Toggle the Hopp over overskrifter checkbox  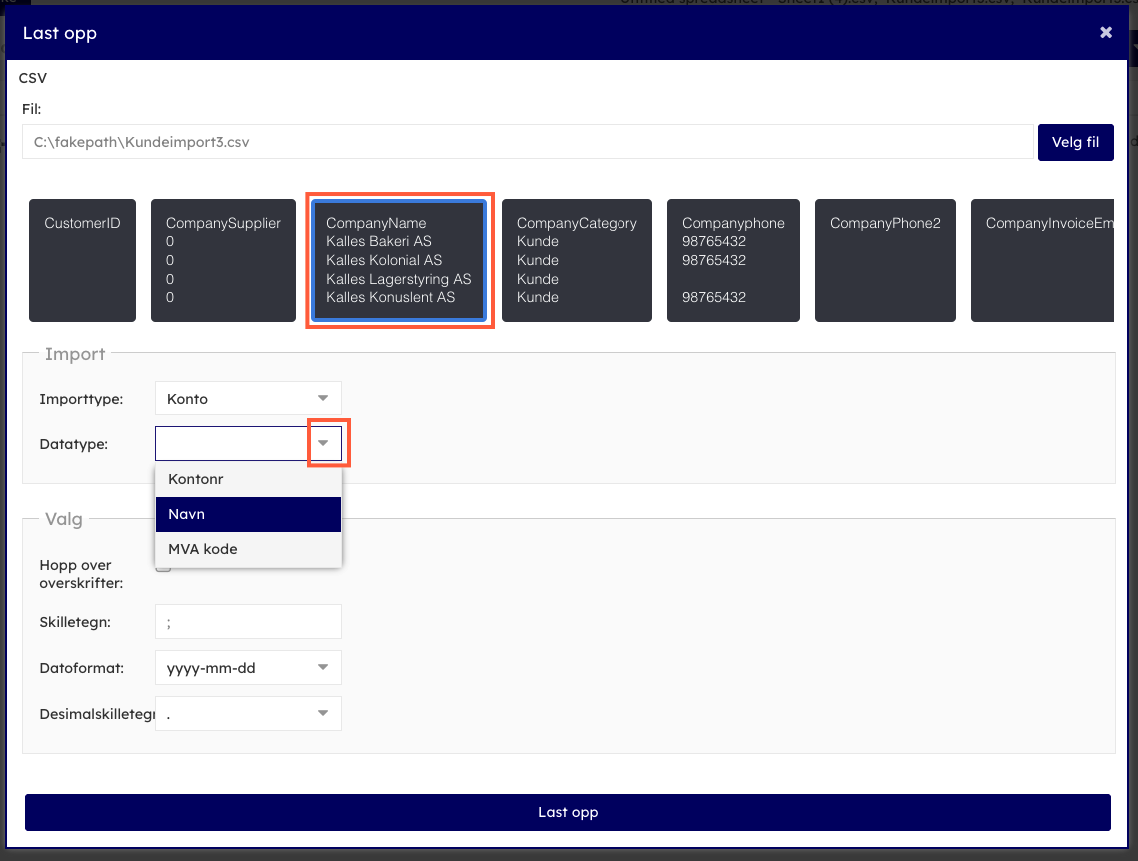tap(162, 567)
